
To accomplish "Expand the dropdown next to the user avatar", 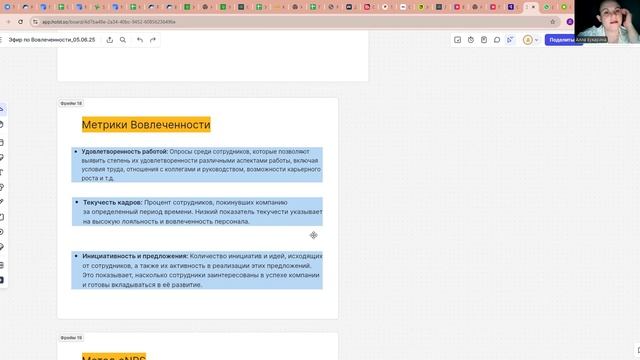I will coord(536,40).
